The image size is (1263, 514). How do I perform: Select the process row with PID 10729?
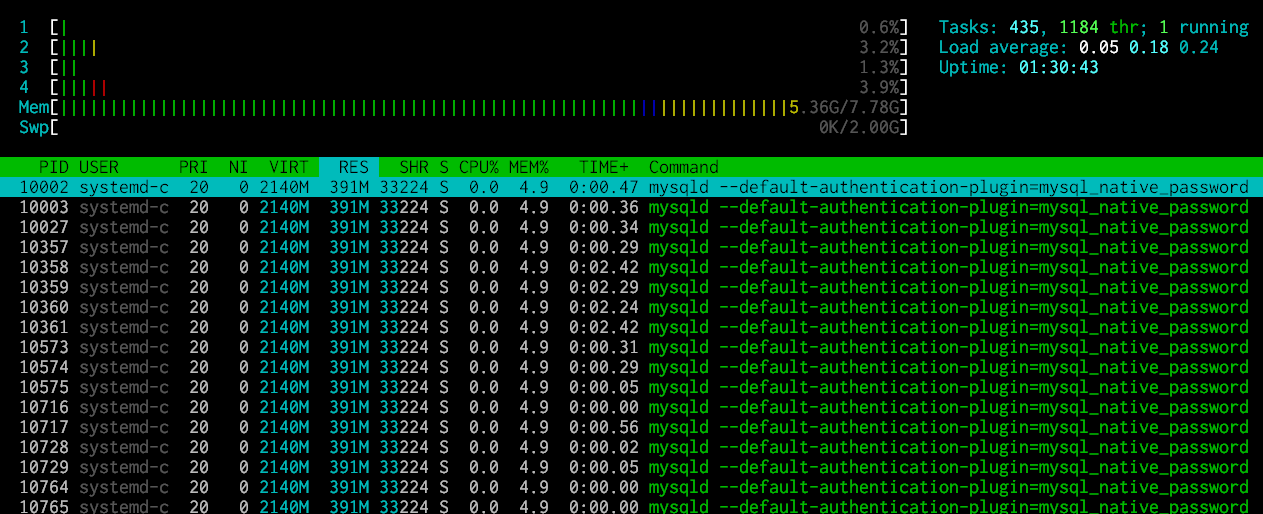[x=631, y=467]
